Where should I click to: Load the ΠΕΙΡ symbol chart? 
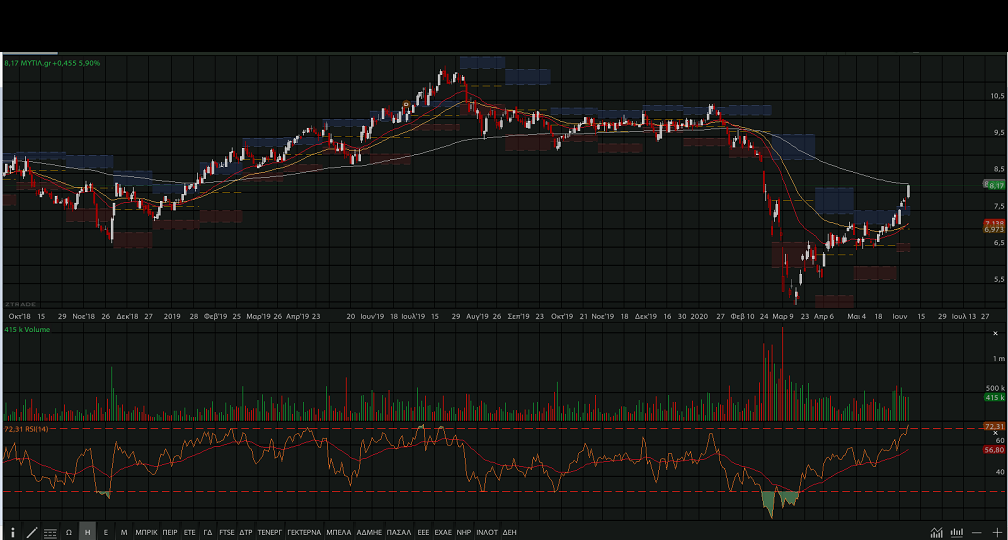pyautogui.click(x=170, y=533)
